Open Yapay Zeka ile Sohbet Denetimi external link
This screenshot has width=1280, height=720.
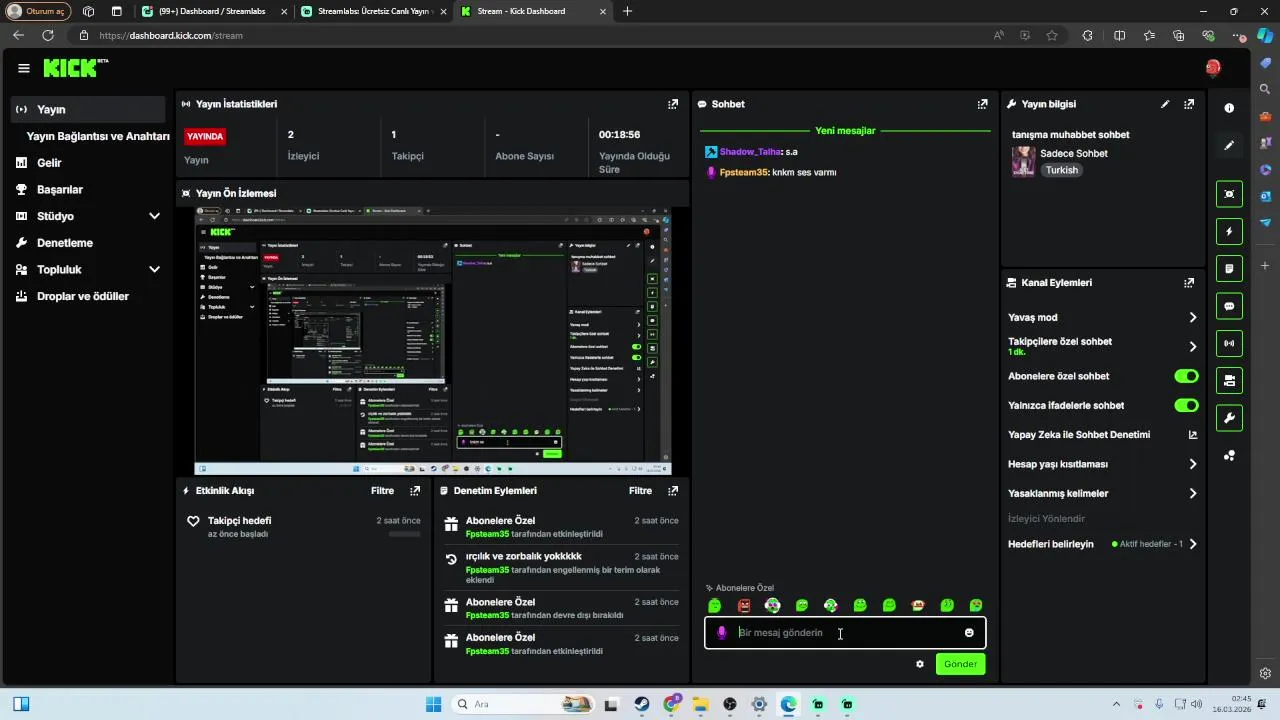click(x=1192, y=435)
